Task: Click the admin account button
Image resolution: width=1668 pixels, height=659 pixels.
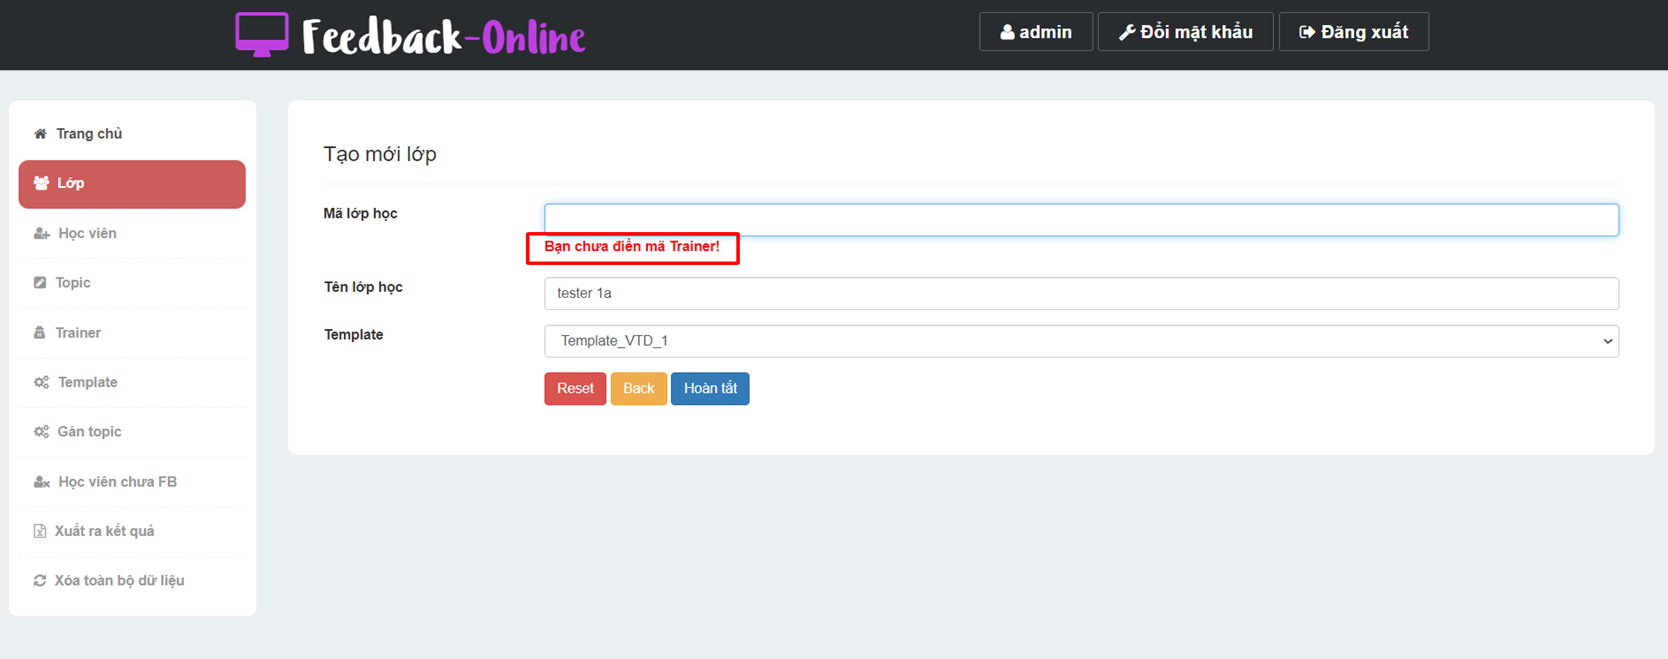Action: click(x=1036, y=32)
